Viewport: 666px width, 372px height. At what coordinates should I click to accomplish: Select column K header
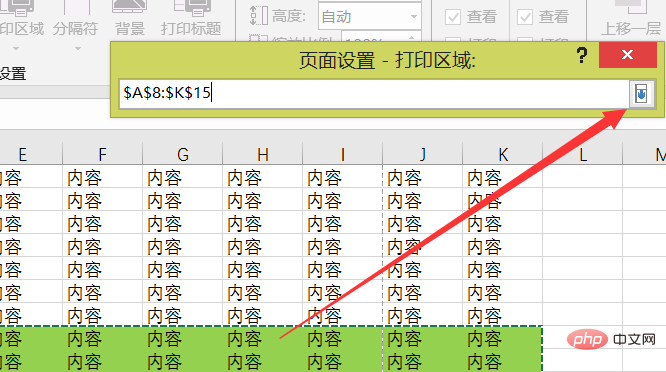502,154
